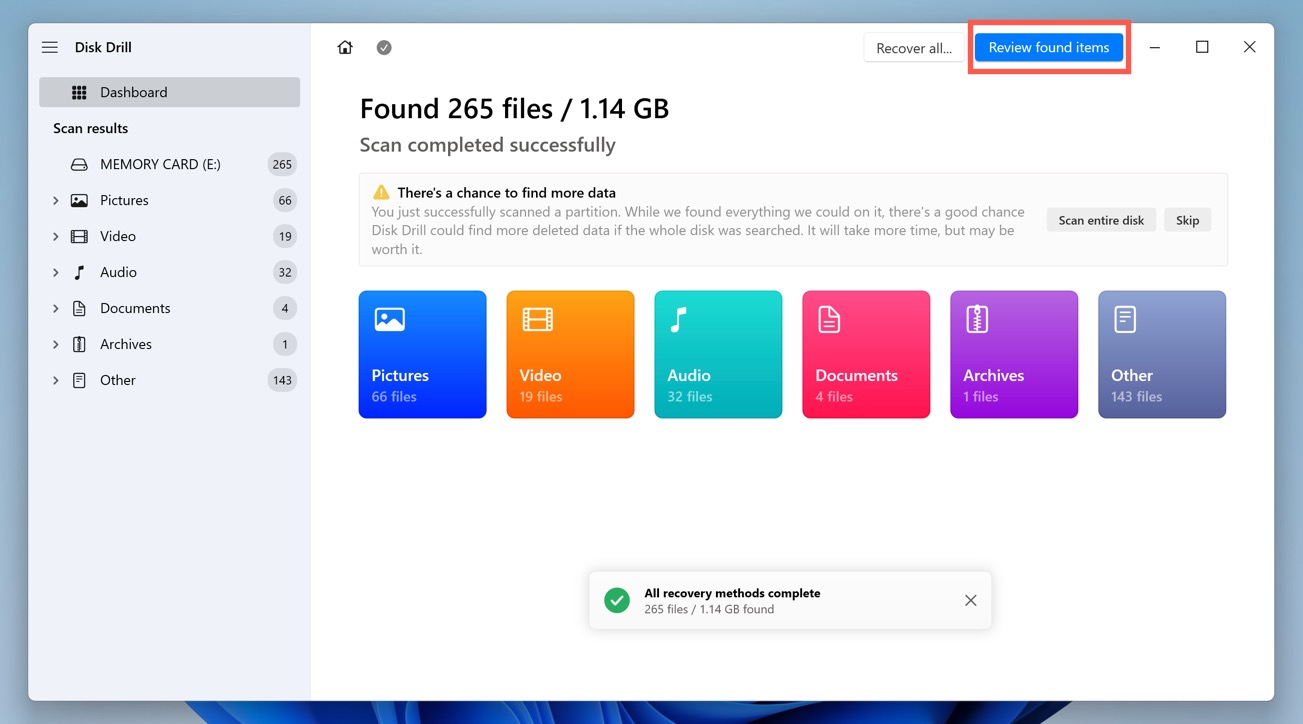Click the Found 265 files / 1.14 GB heading
1303x724 pixels.
pyautogui.click(x=514, y=108)
